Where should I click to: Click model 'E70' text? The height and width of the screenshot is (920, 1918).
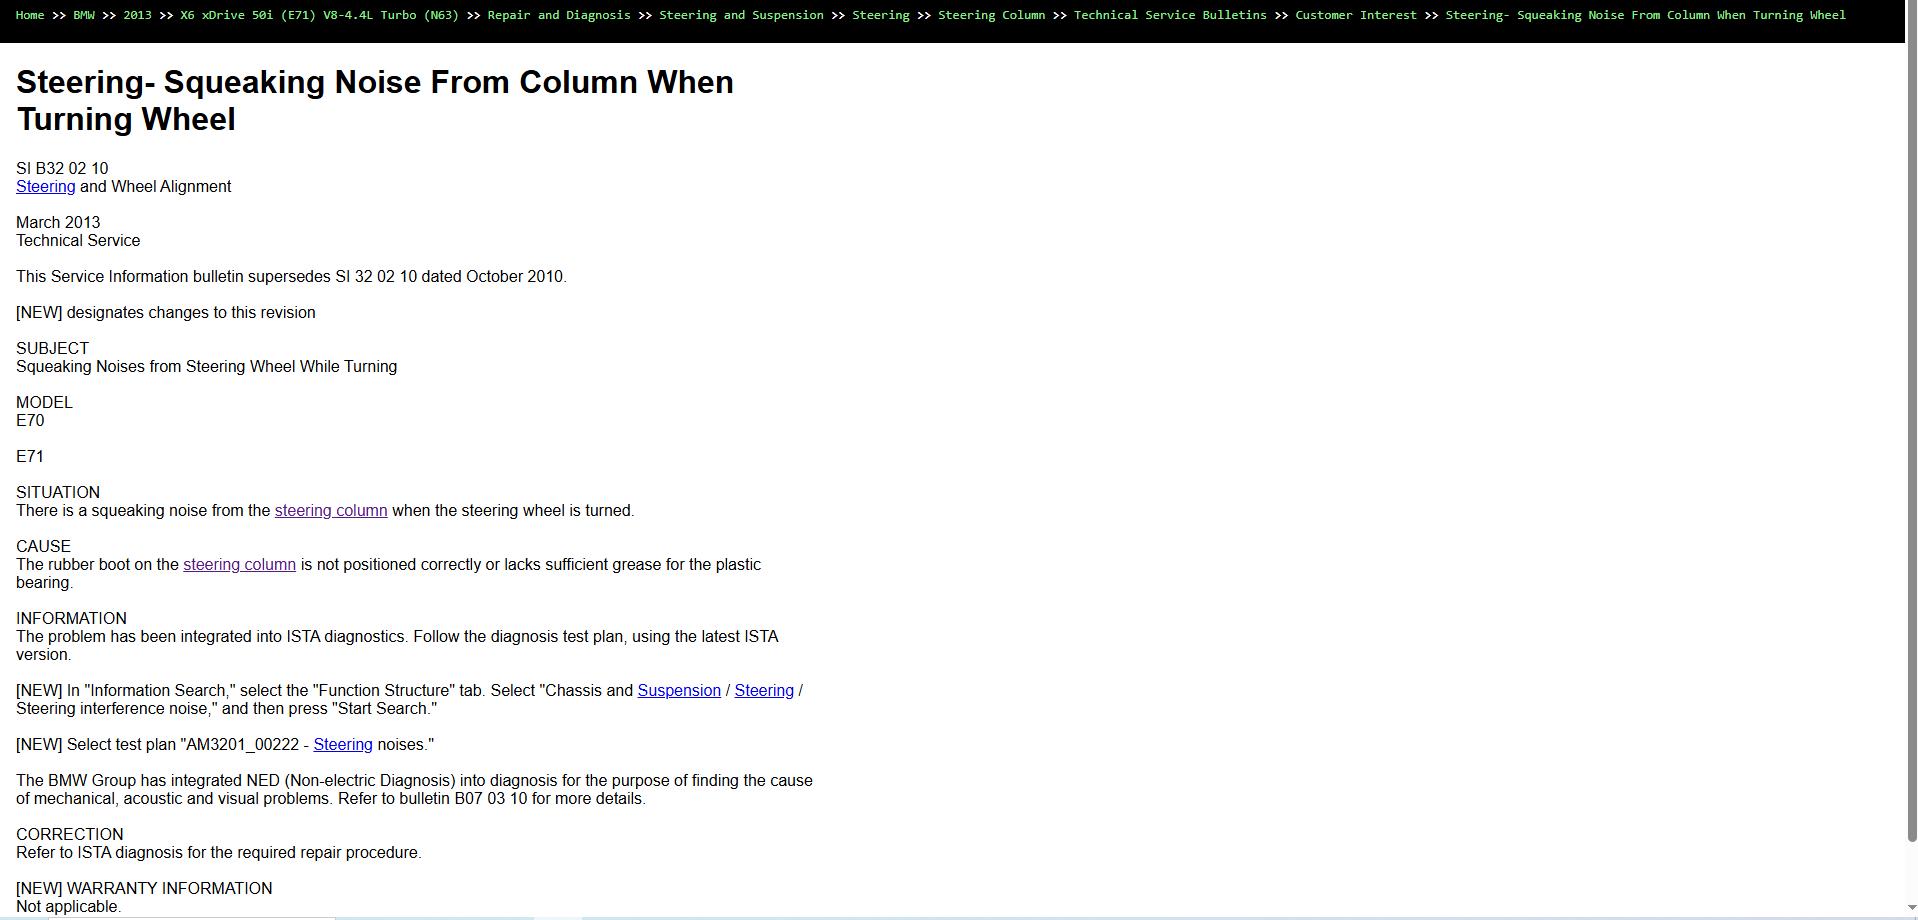(30, 421)
